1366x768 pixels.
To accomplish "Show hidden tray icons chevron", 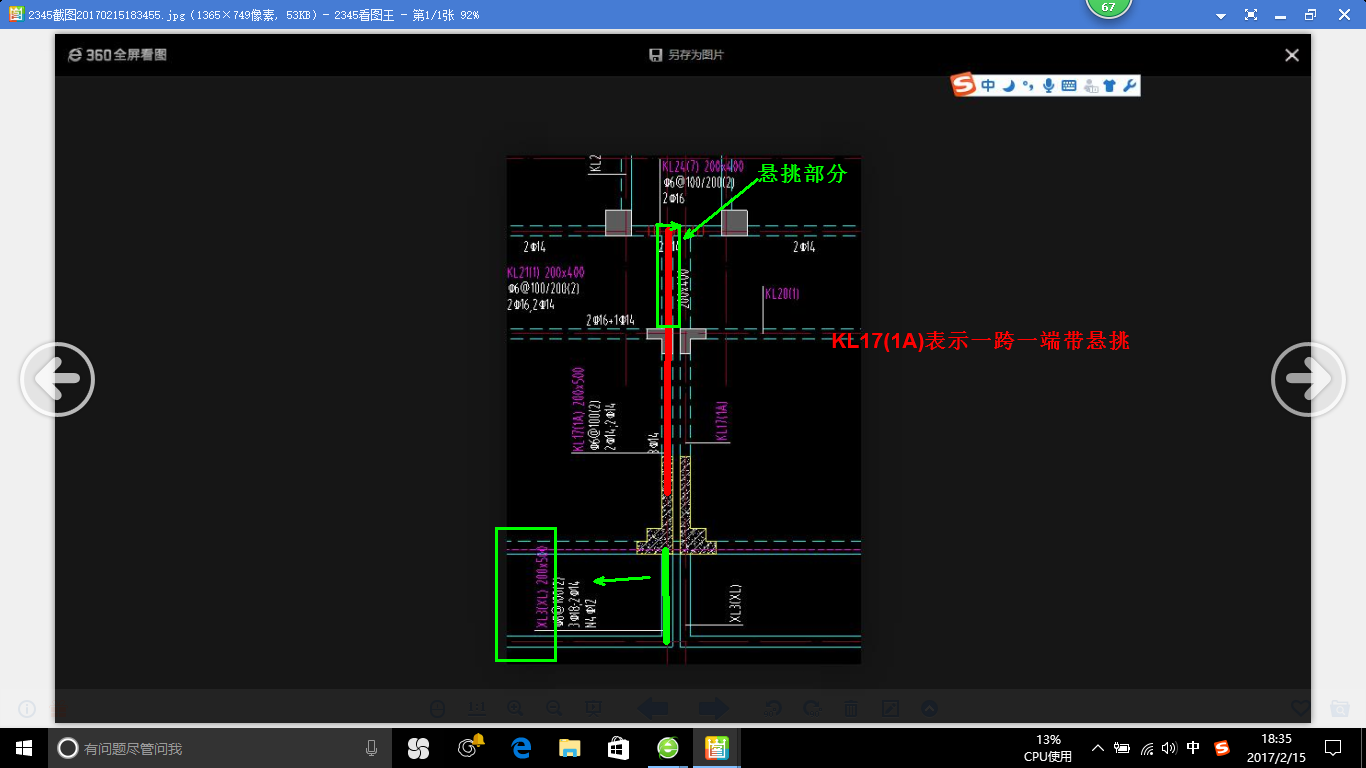I will pyautogui.click(x=1098, y=748).
